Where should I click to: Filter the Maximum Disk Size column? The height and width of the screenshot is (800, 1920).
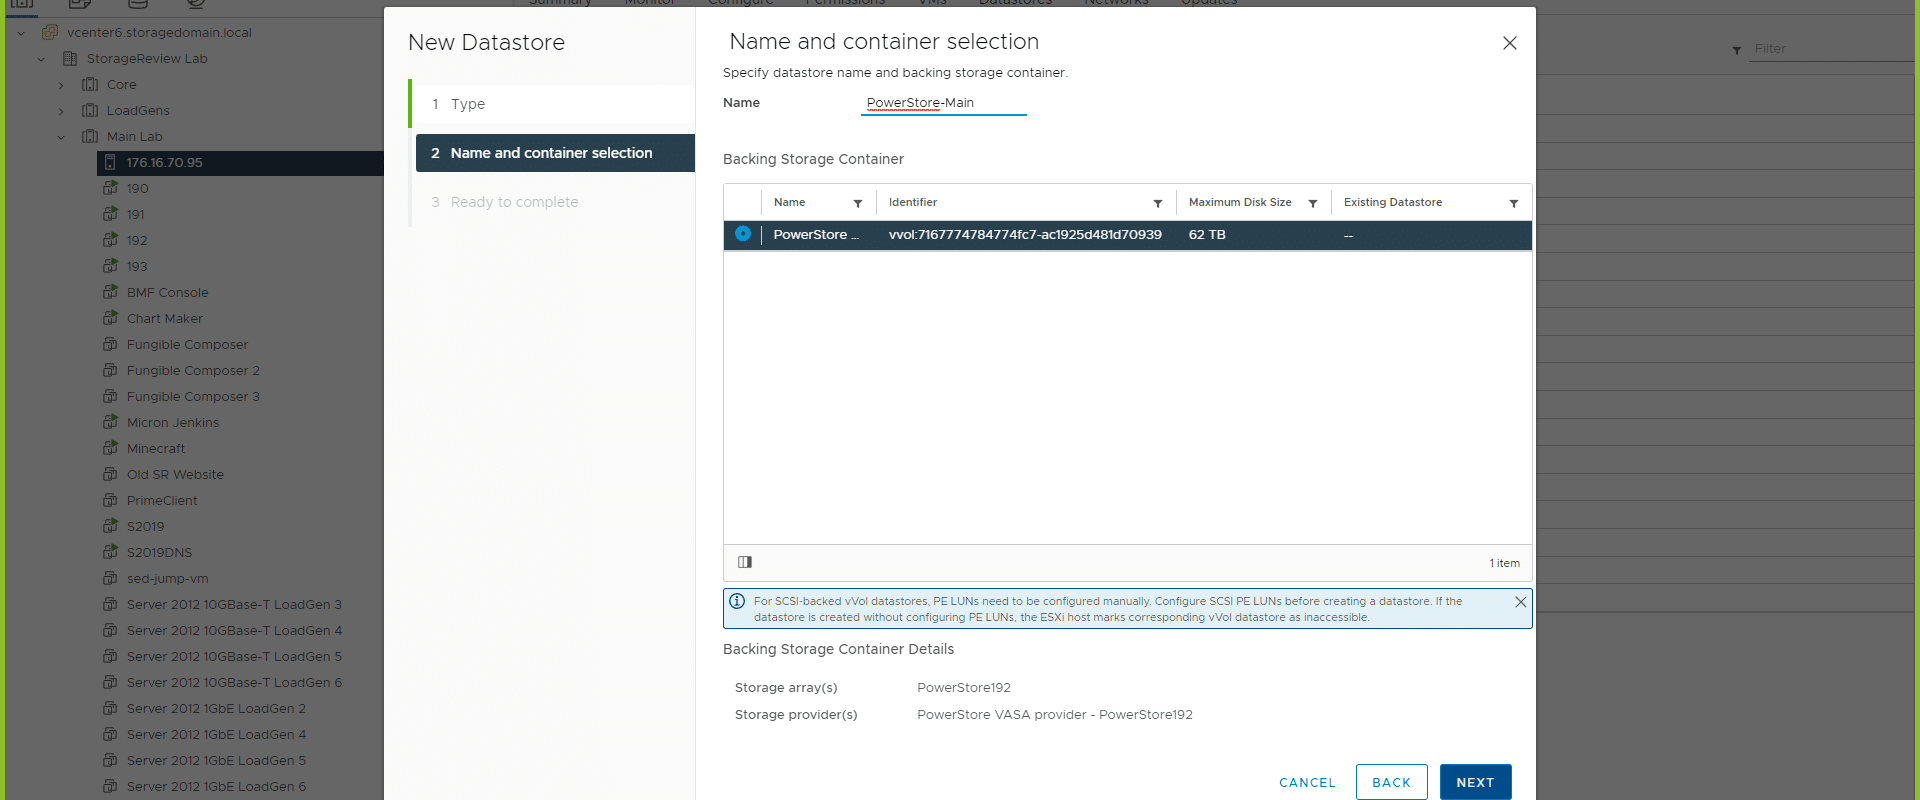(x=1313, y=203)
